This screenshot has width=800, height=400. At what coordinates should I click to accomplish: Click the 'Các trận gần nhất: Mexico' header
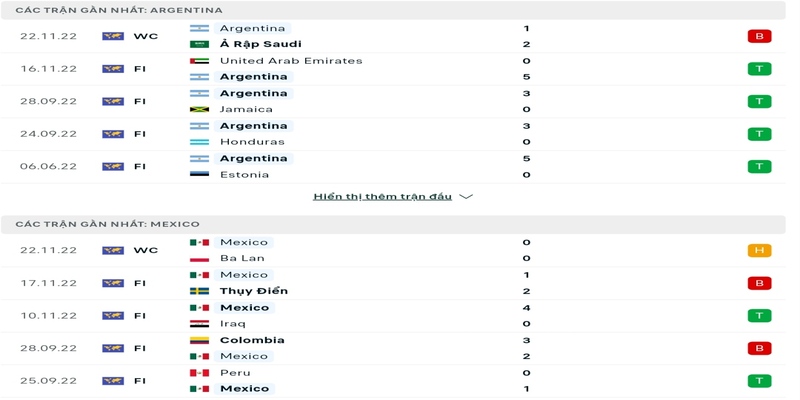tap(108, 224)
